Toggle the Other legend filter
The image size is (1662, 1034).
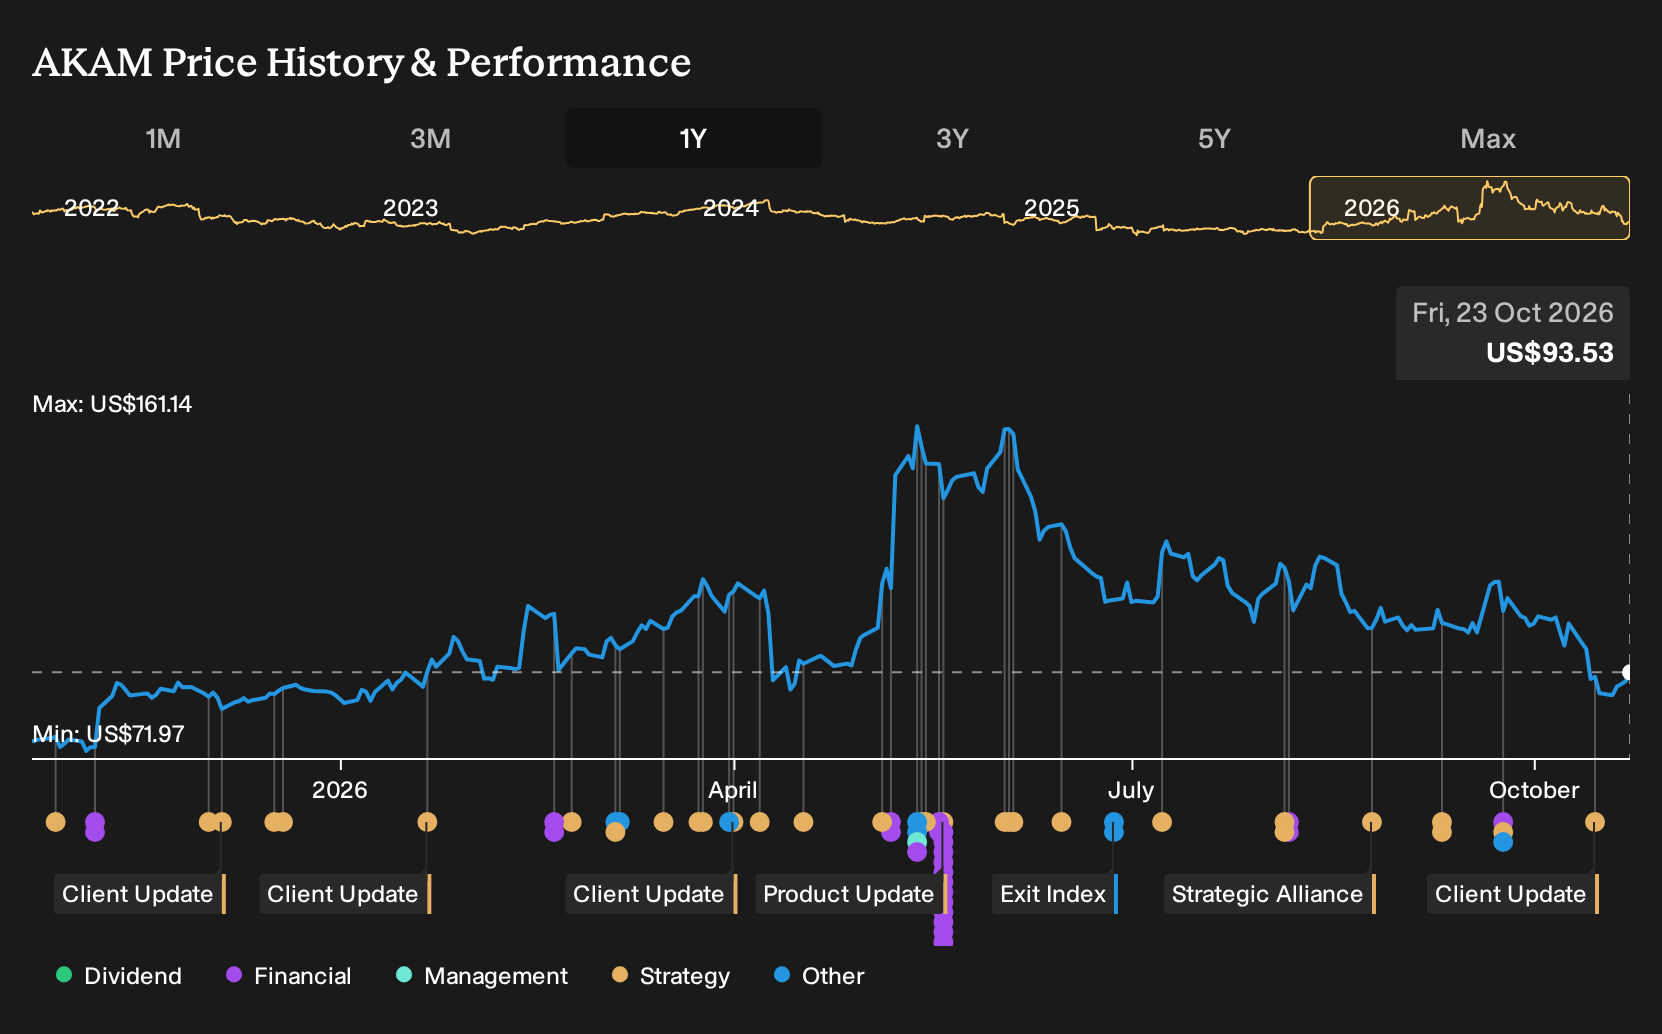[x=818, y=976]
